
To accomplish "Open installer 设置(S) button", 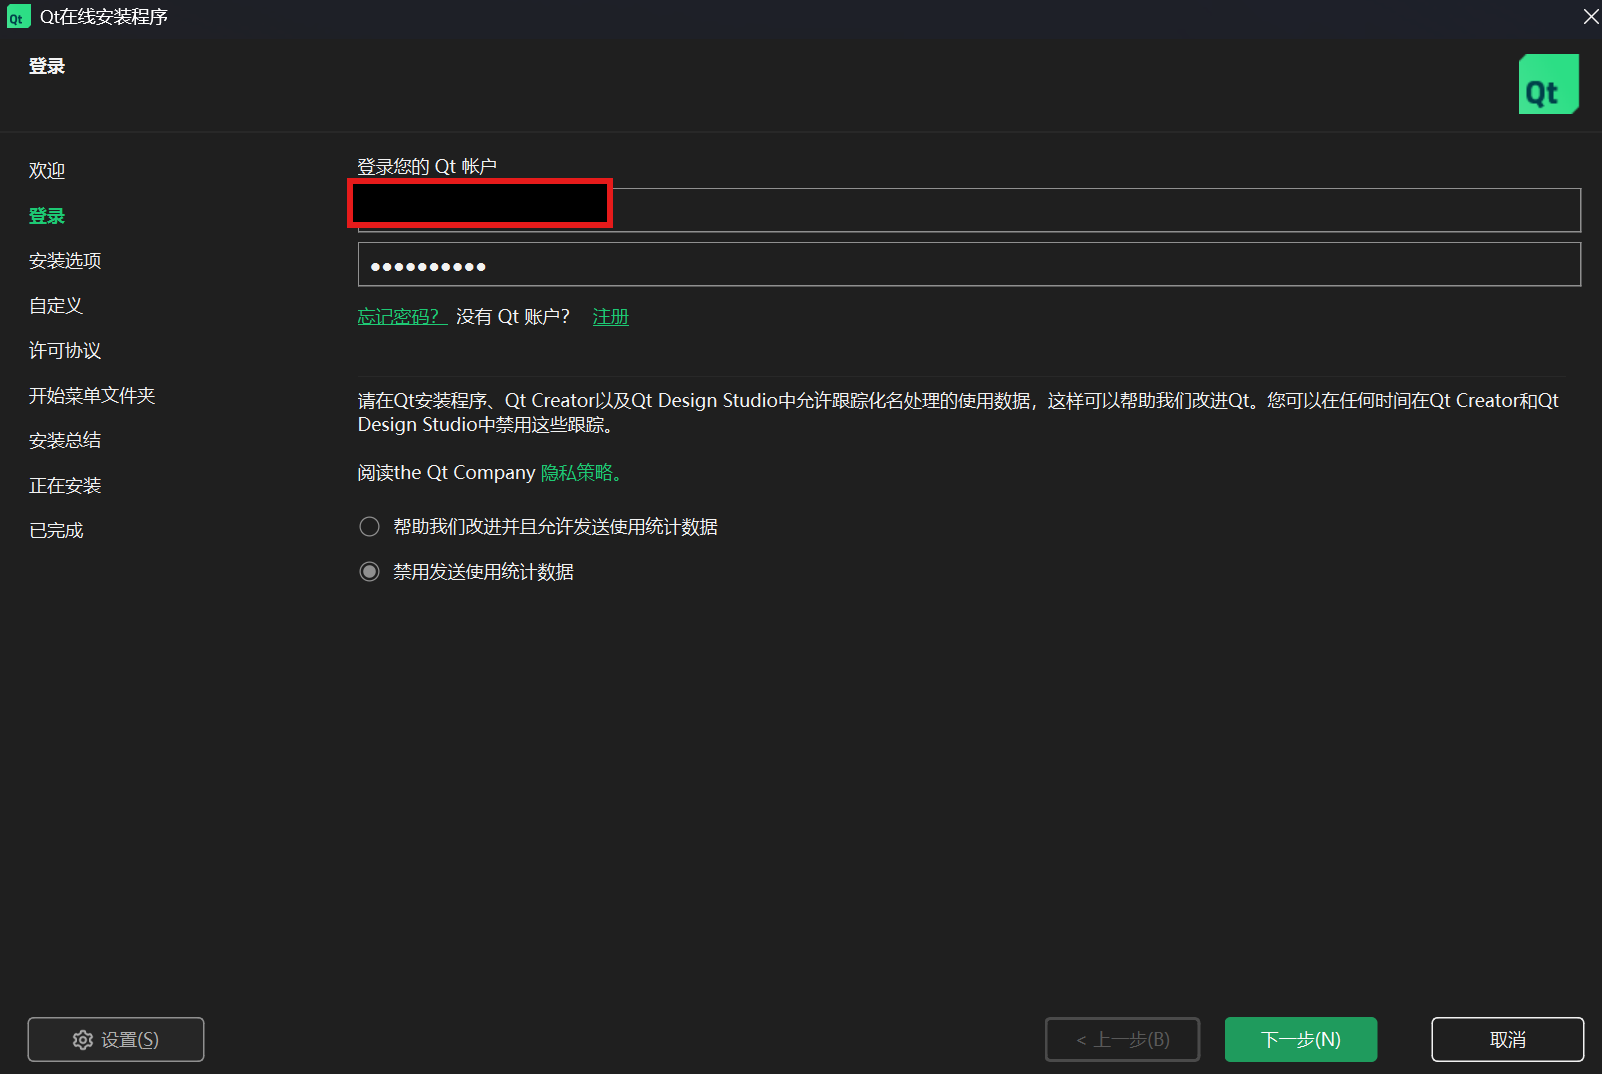I will [x=116, y=1040].
